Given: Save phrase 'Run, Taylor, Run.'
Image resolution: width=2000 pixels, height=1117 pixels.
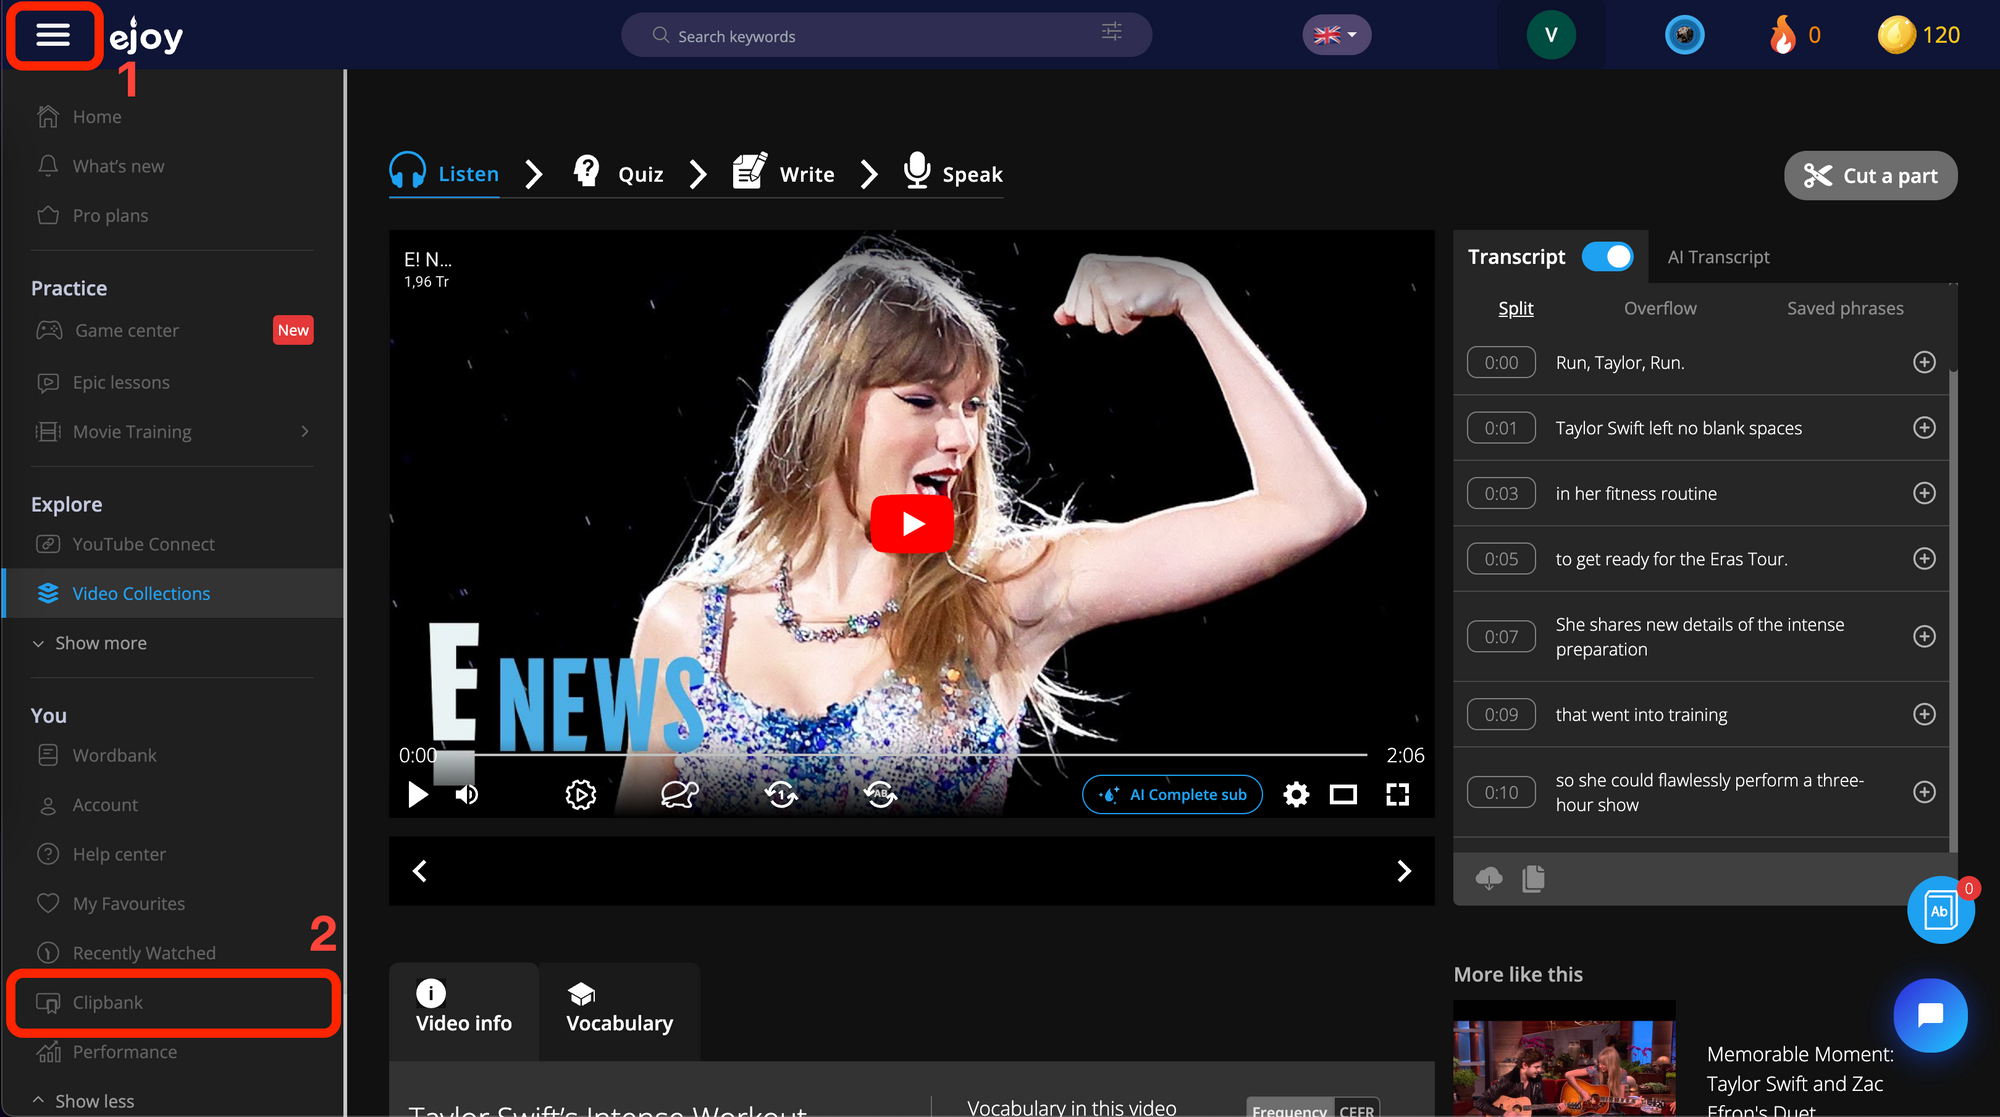Looking at the screenshot, I should click(x=1924, y=362).
